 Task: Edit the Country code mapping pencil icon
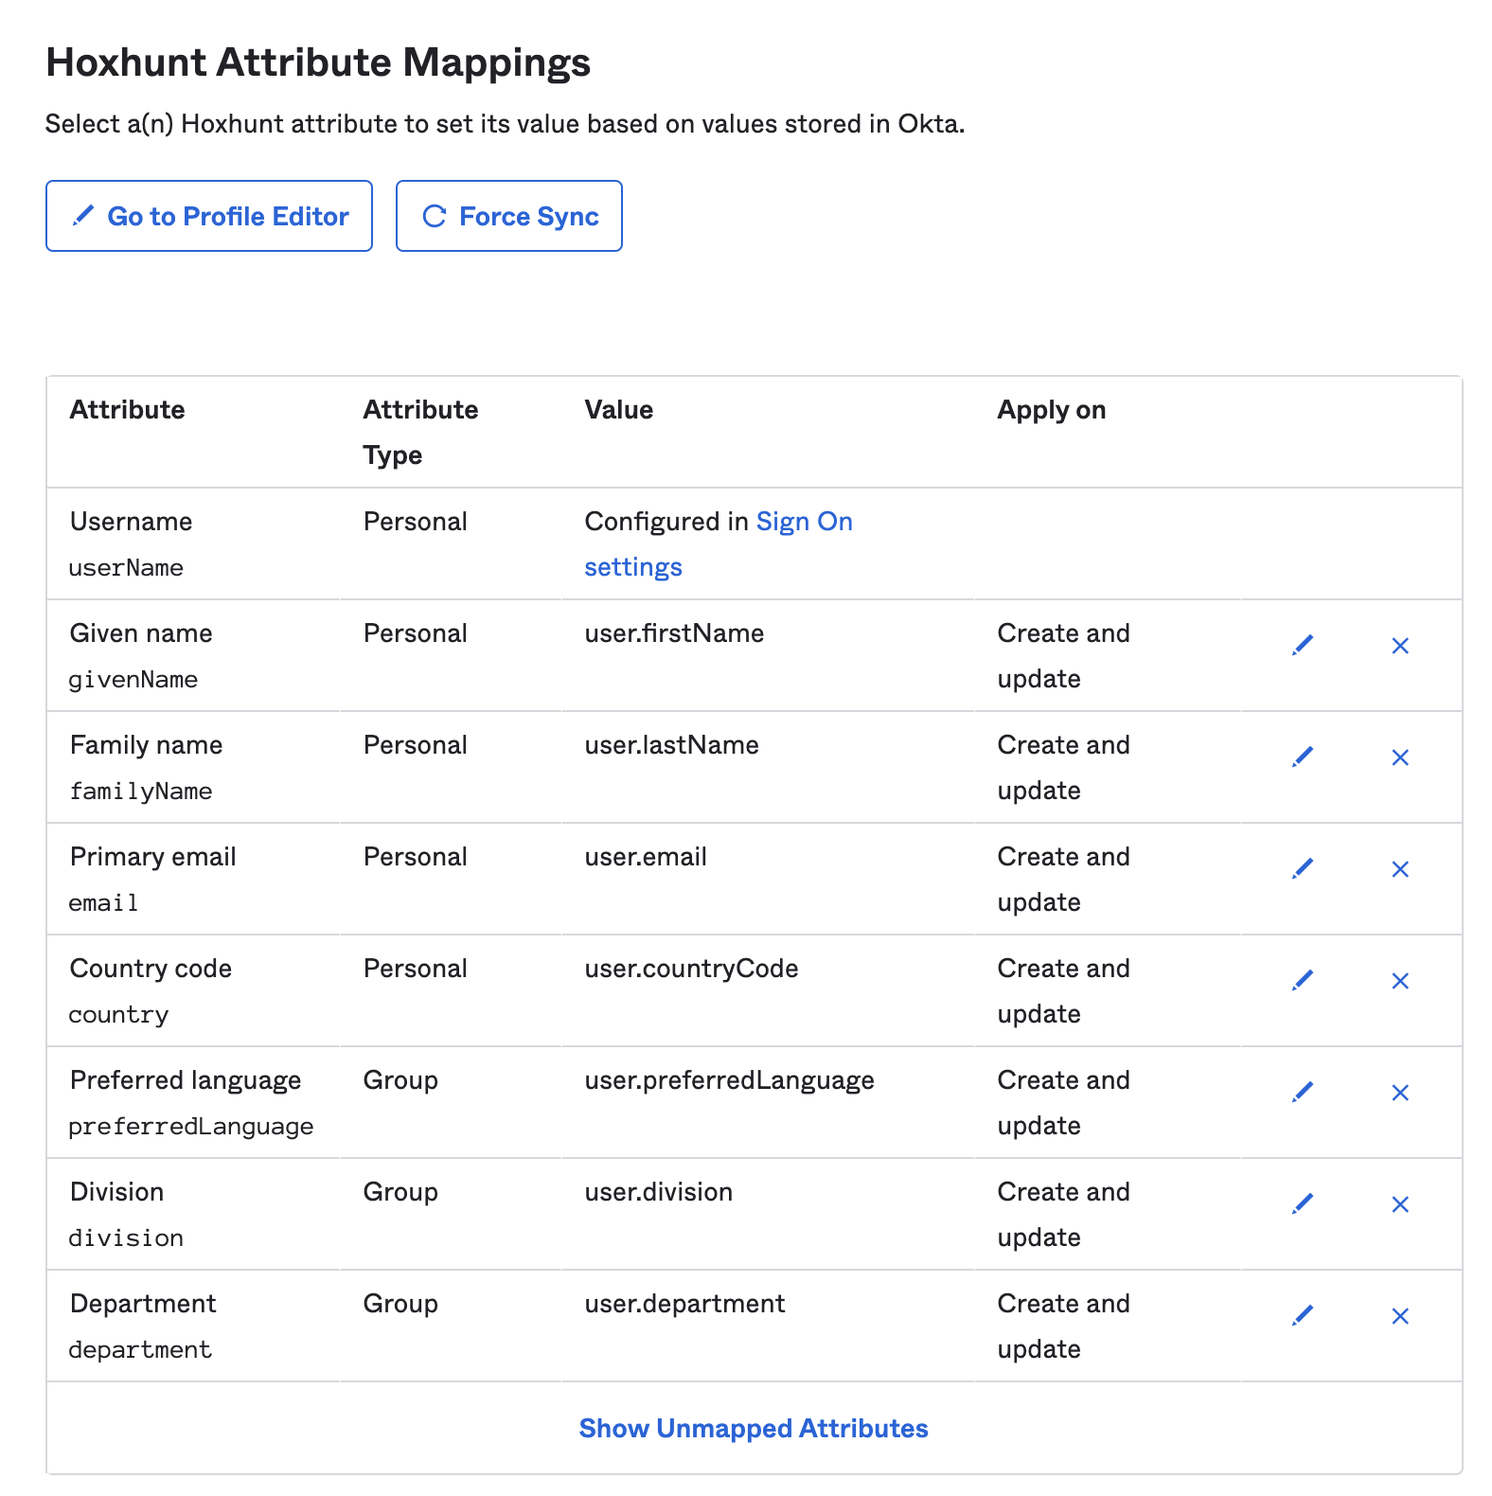coord(1302,981)
